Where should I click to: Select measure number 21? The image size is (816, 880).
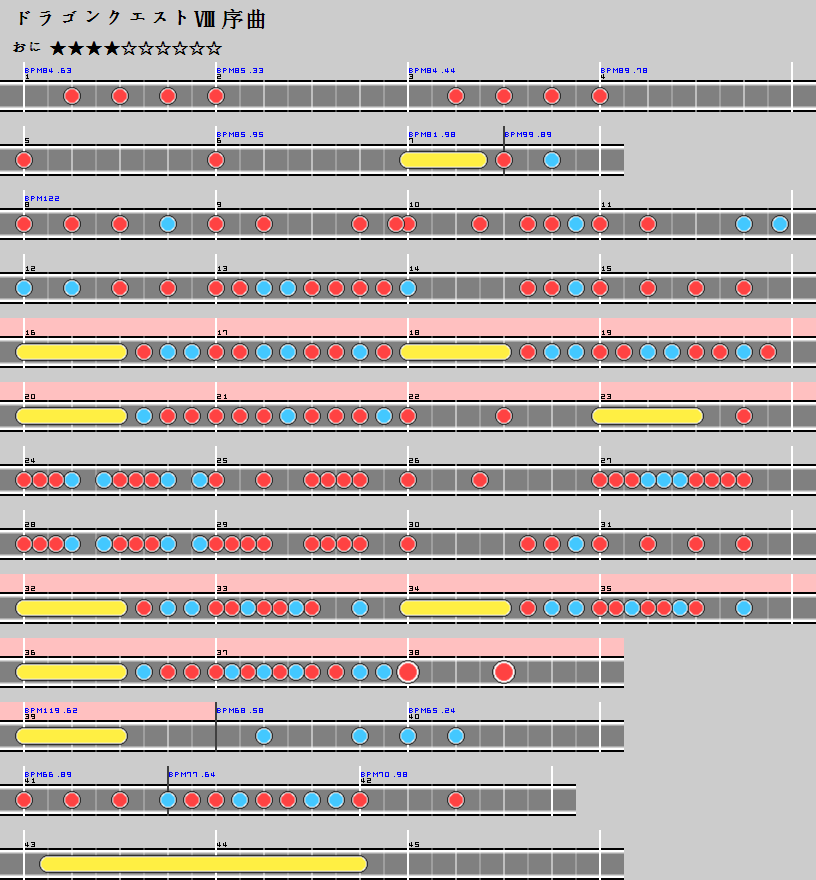tap(222, 397)
